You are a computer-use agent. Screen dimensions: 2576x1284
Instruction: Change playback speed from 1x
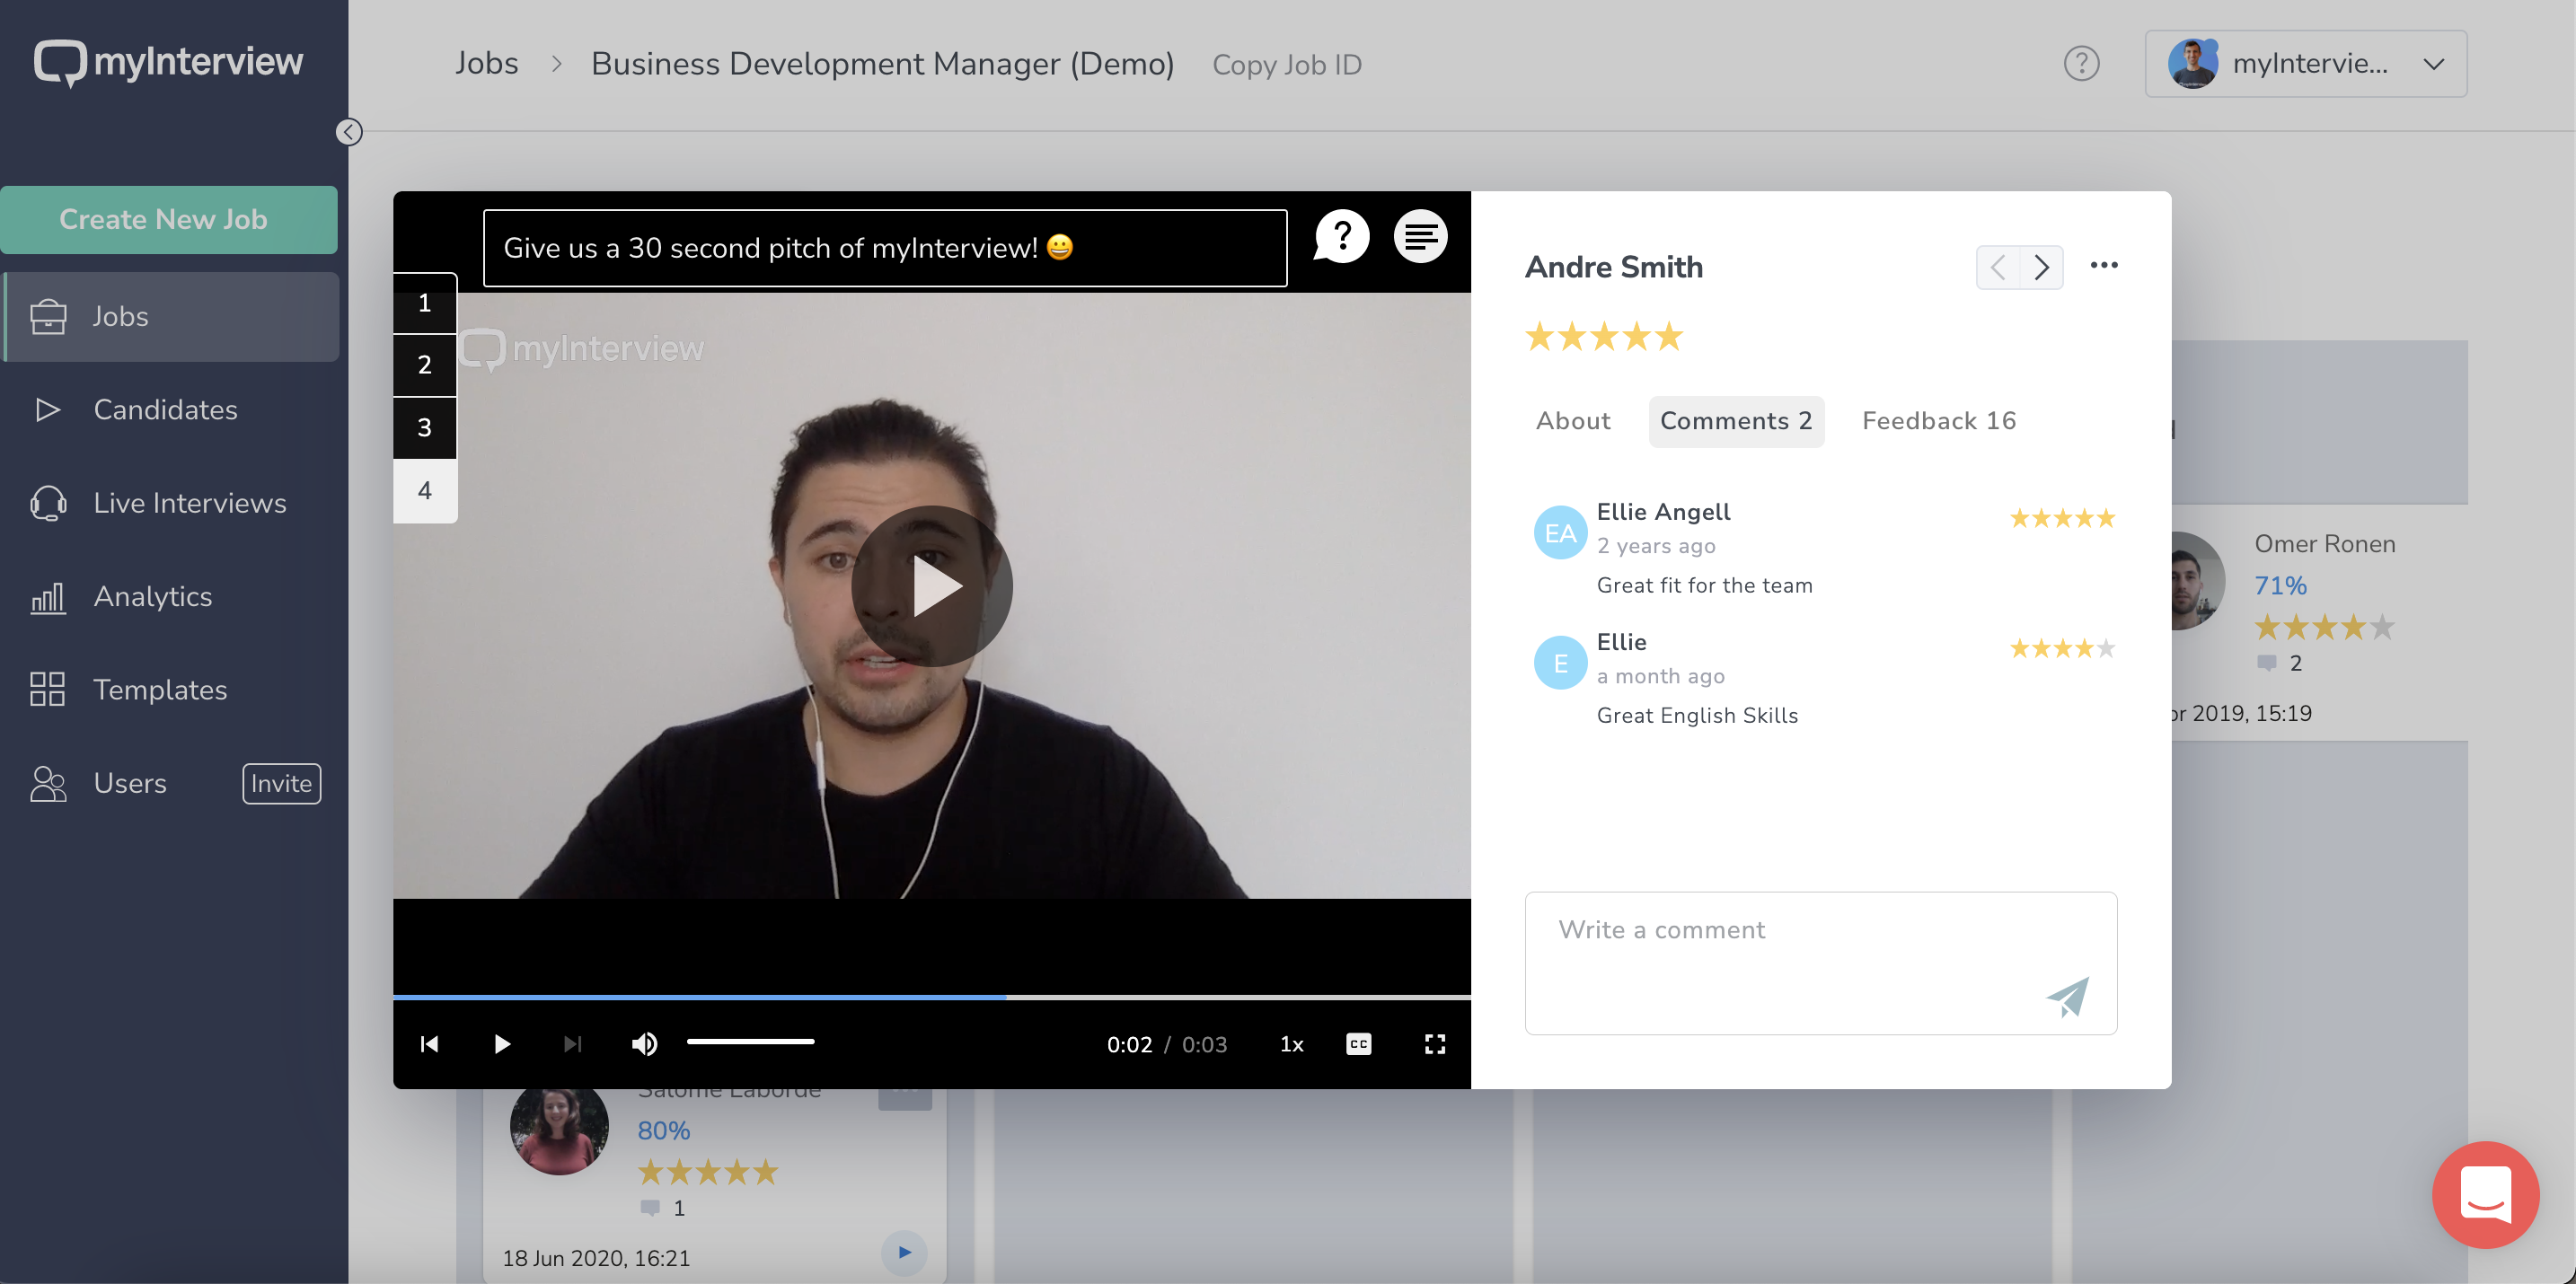click(1292, 1044)
